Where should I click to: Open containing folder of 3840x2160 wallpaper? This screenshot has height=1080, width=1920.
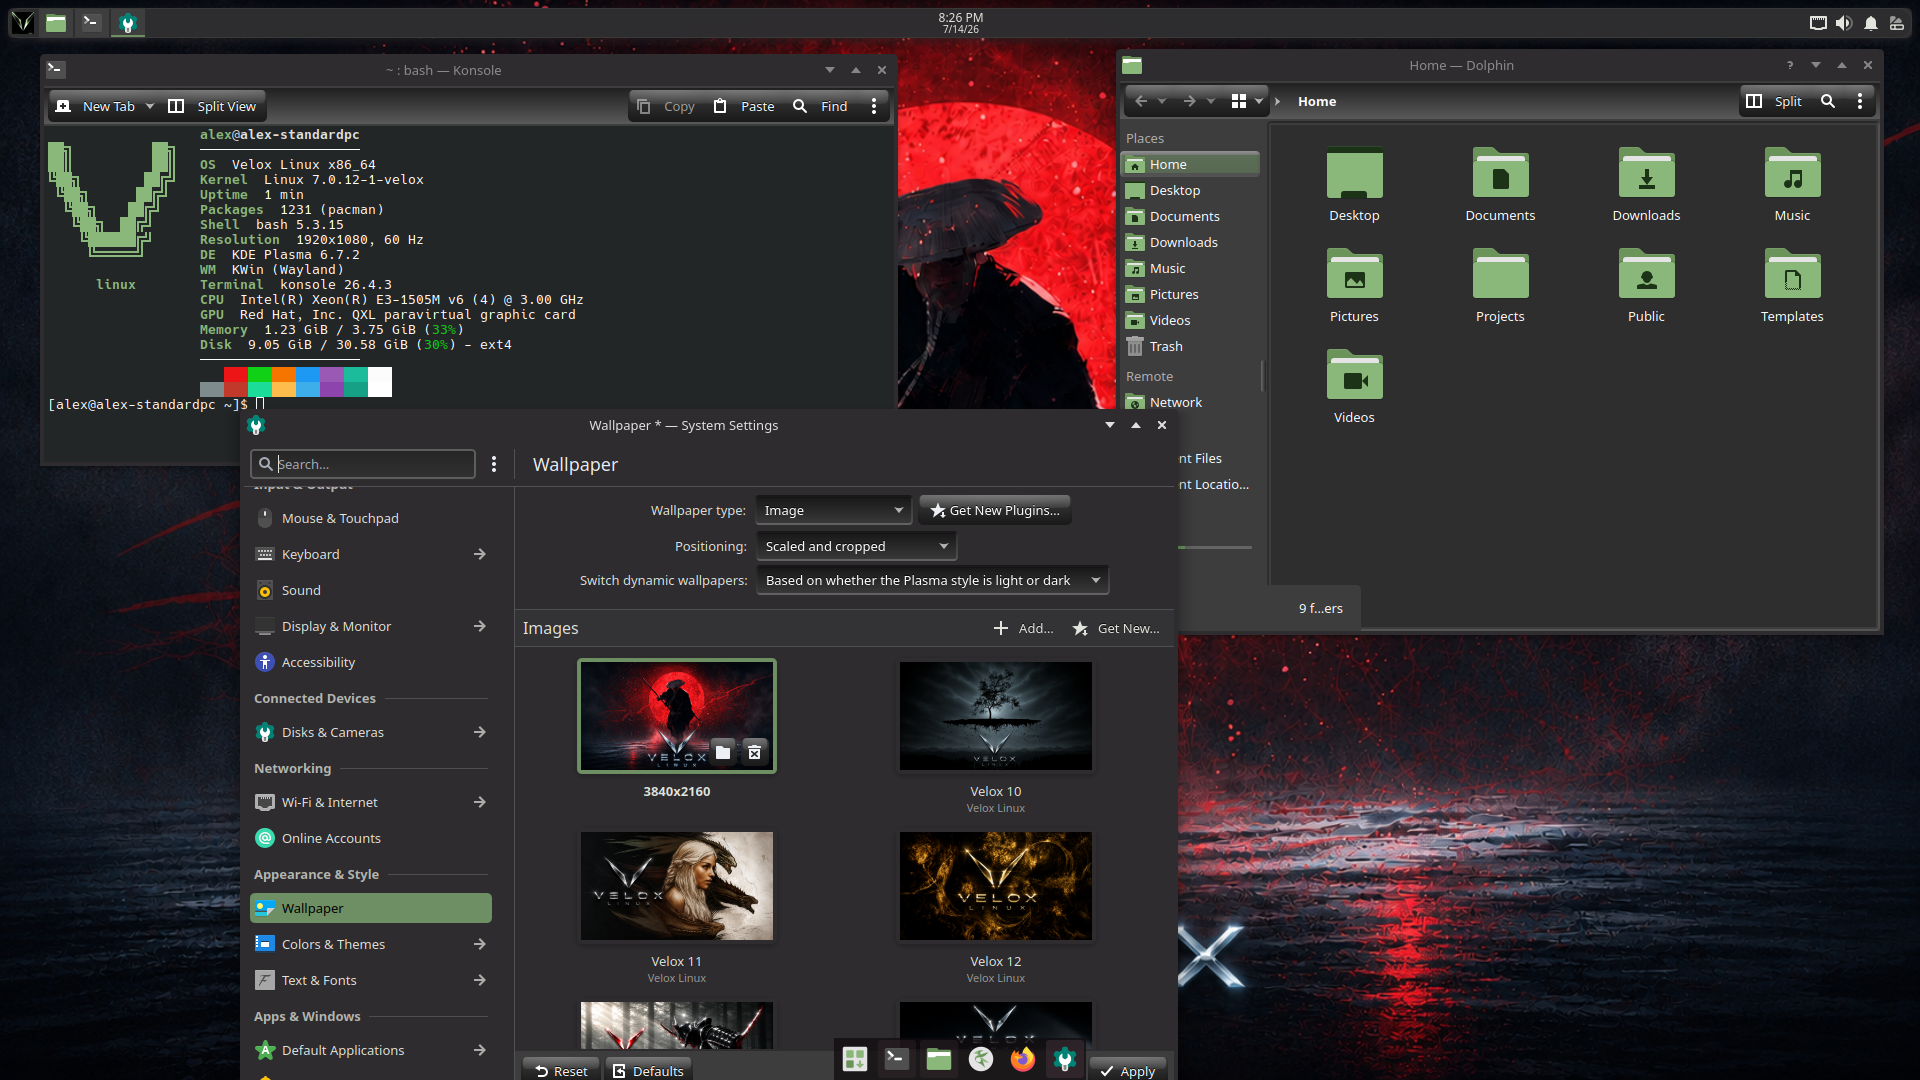(723, 752)
